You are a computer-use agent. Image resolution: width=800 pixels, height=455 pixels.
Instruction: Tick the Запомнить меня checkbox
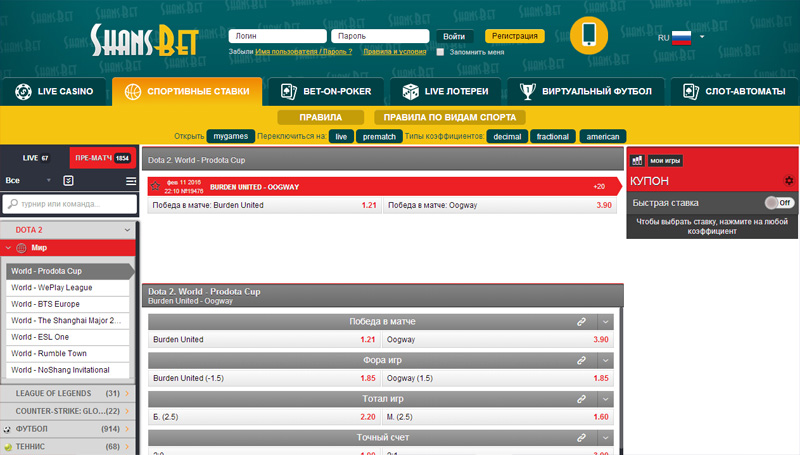[440, 52]
